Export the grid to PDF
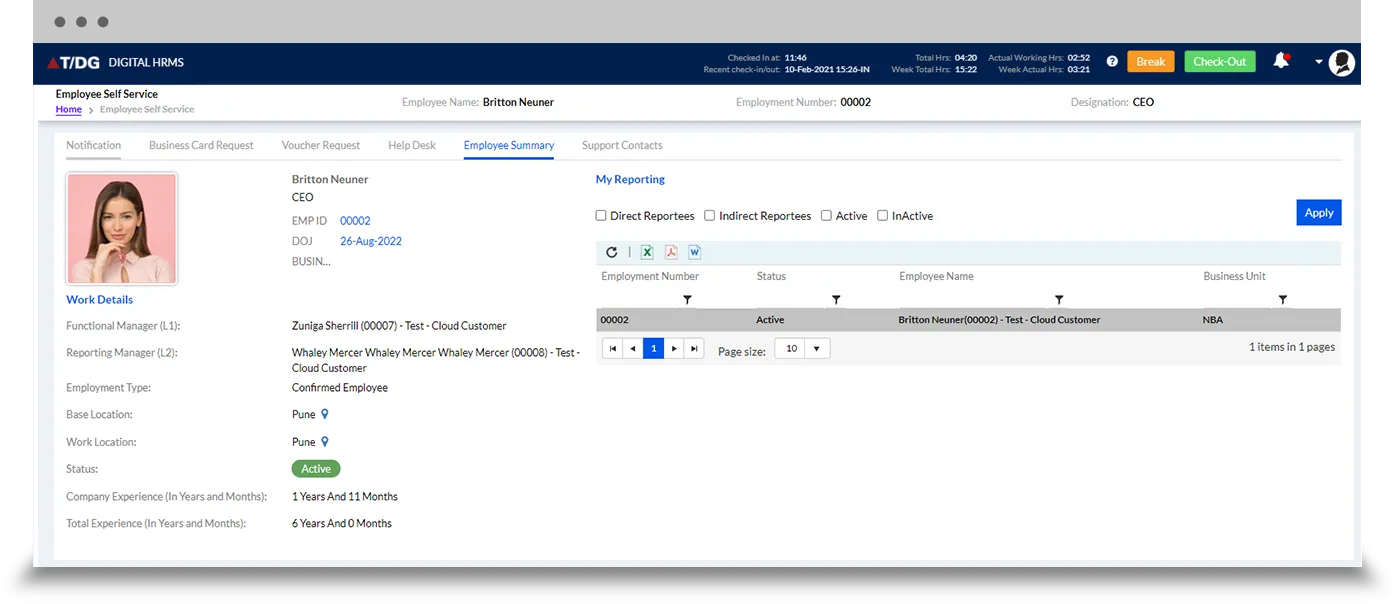Image resolution: width=1395 pixels, height=604 pixels. click(672, 253)
